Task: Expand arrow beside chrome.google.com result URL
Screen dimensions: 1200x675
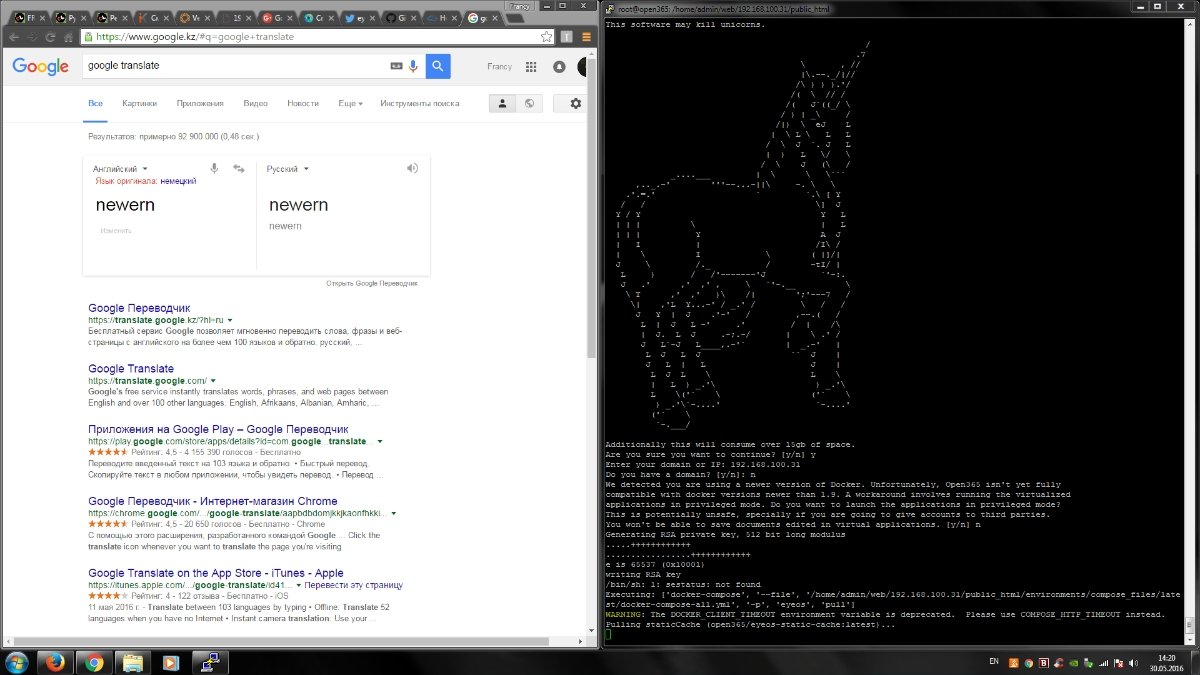Action: 394,513
